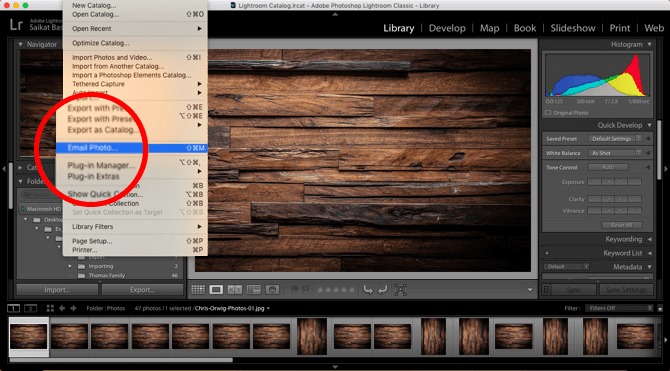Switch to the Map module

[489, 28]
